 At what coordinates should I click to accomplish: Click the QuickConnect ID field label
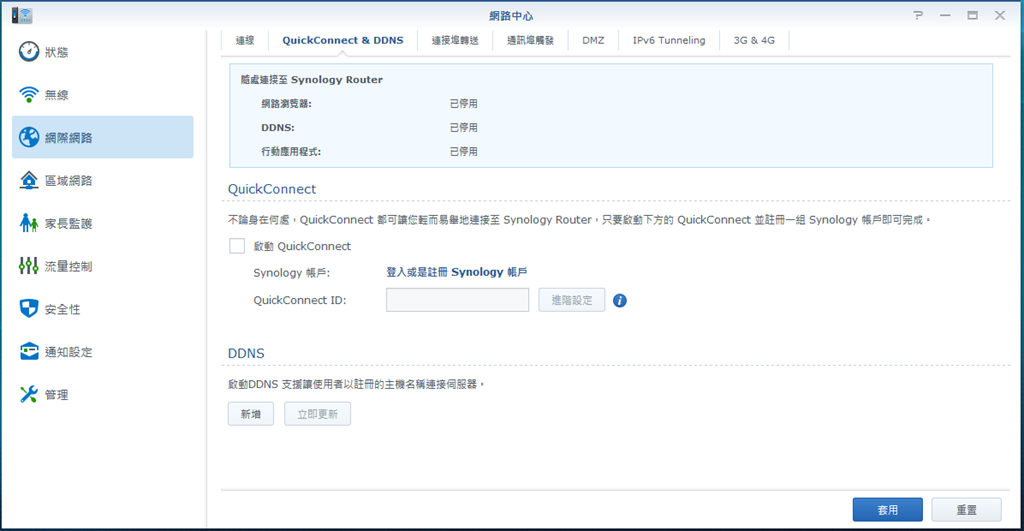300,300
